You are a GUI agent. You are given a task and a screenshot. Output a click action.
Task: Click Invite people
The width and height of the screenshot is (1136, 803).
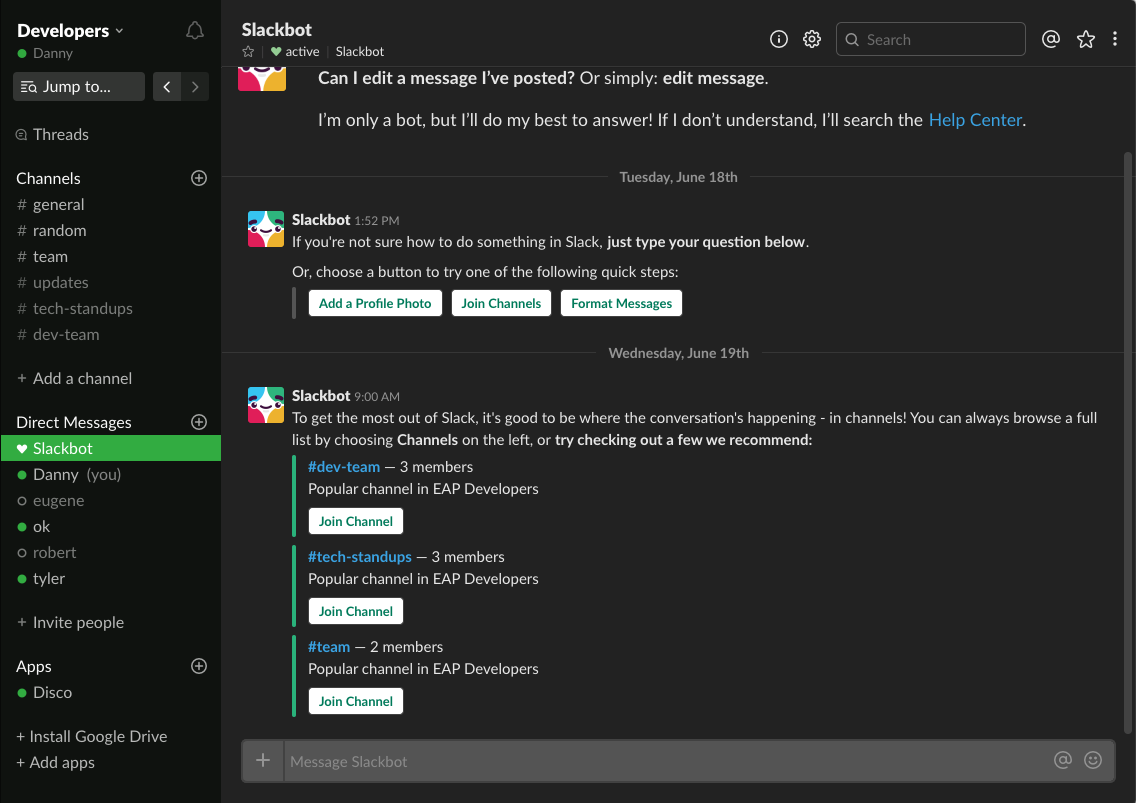pyautogui.click(x=70, y=623)
